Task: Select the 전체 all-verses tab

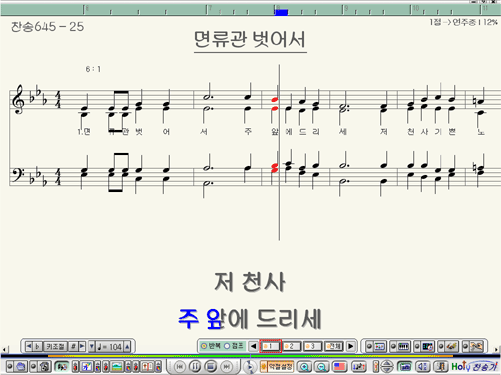Action: [334, 346]
